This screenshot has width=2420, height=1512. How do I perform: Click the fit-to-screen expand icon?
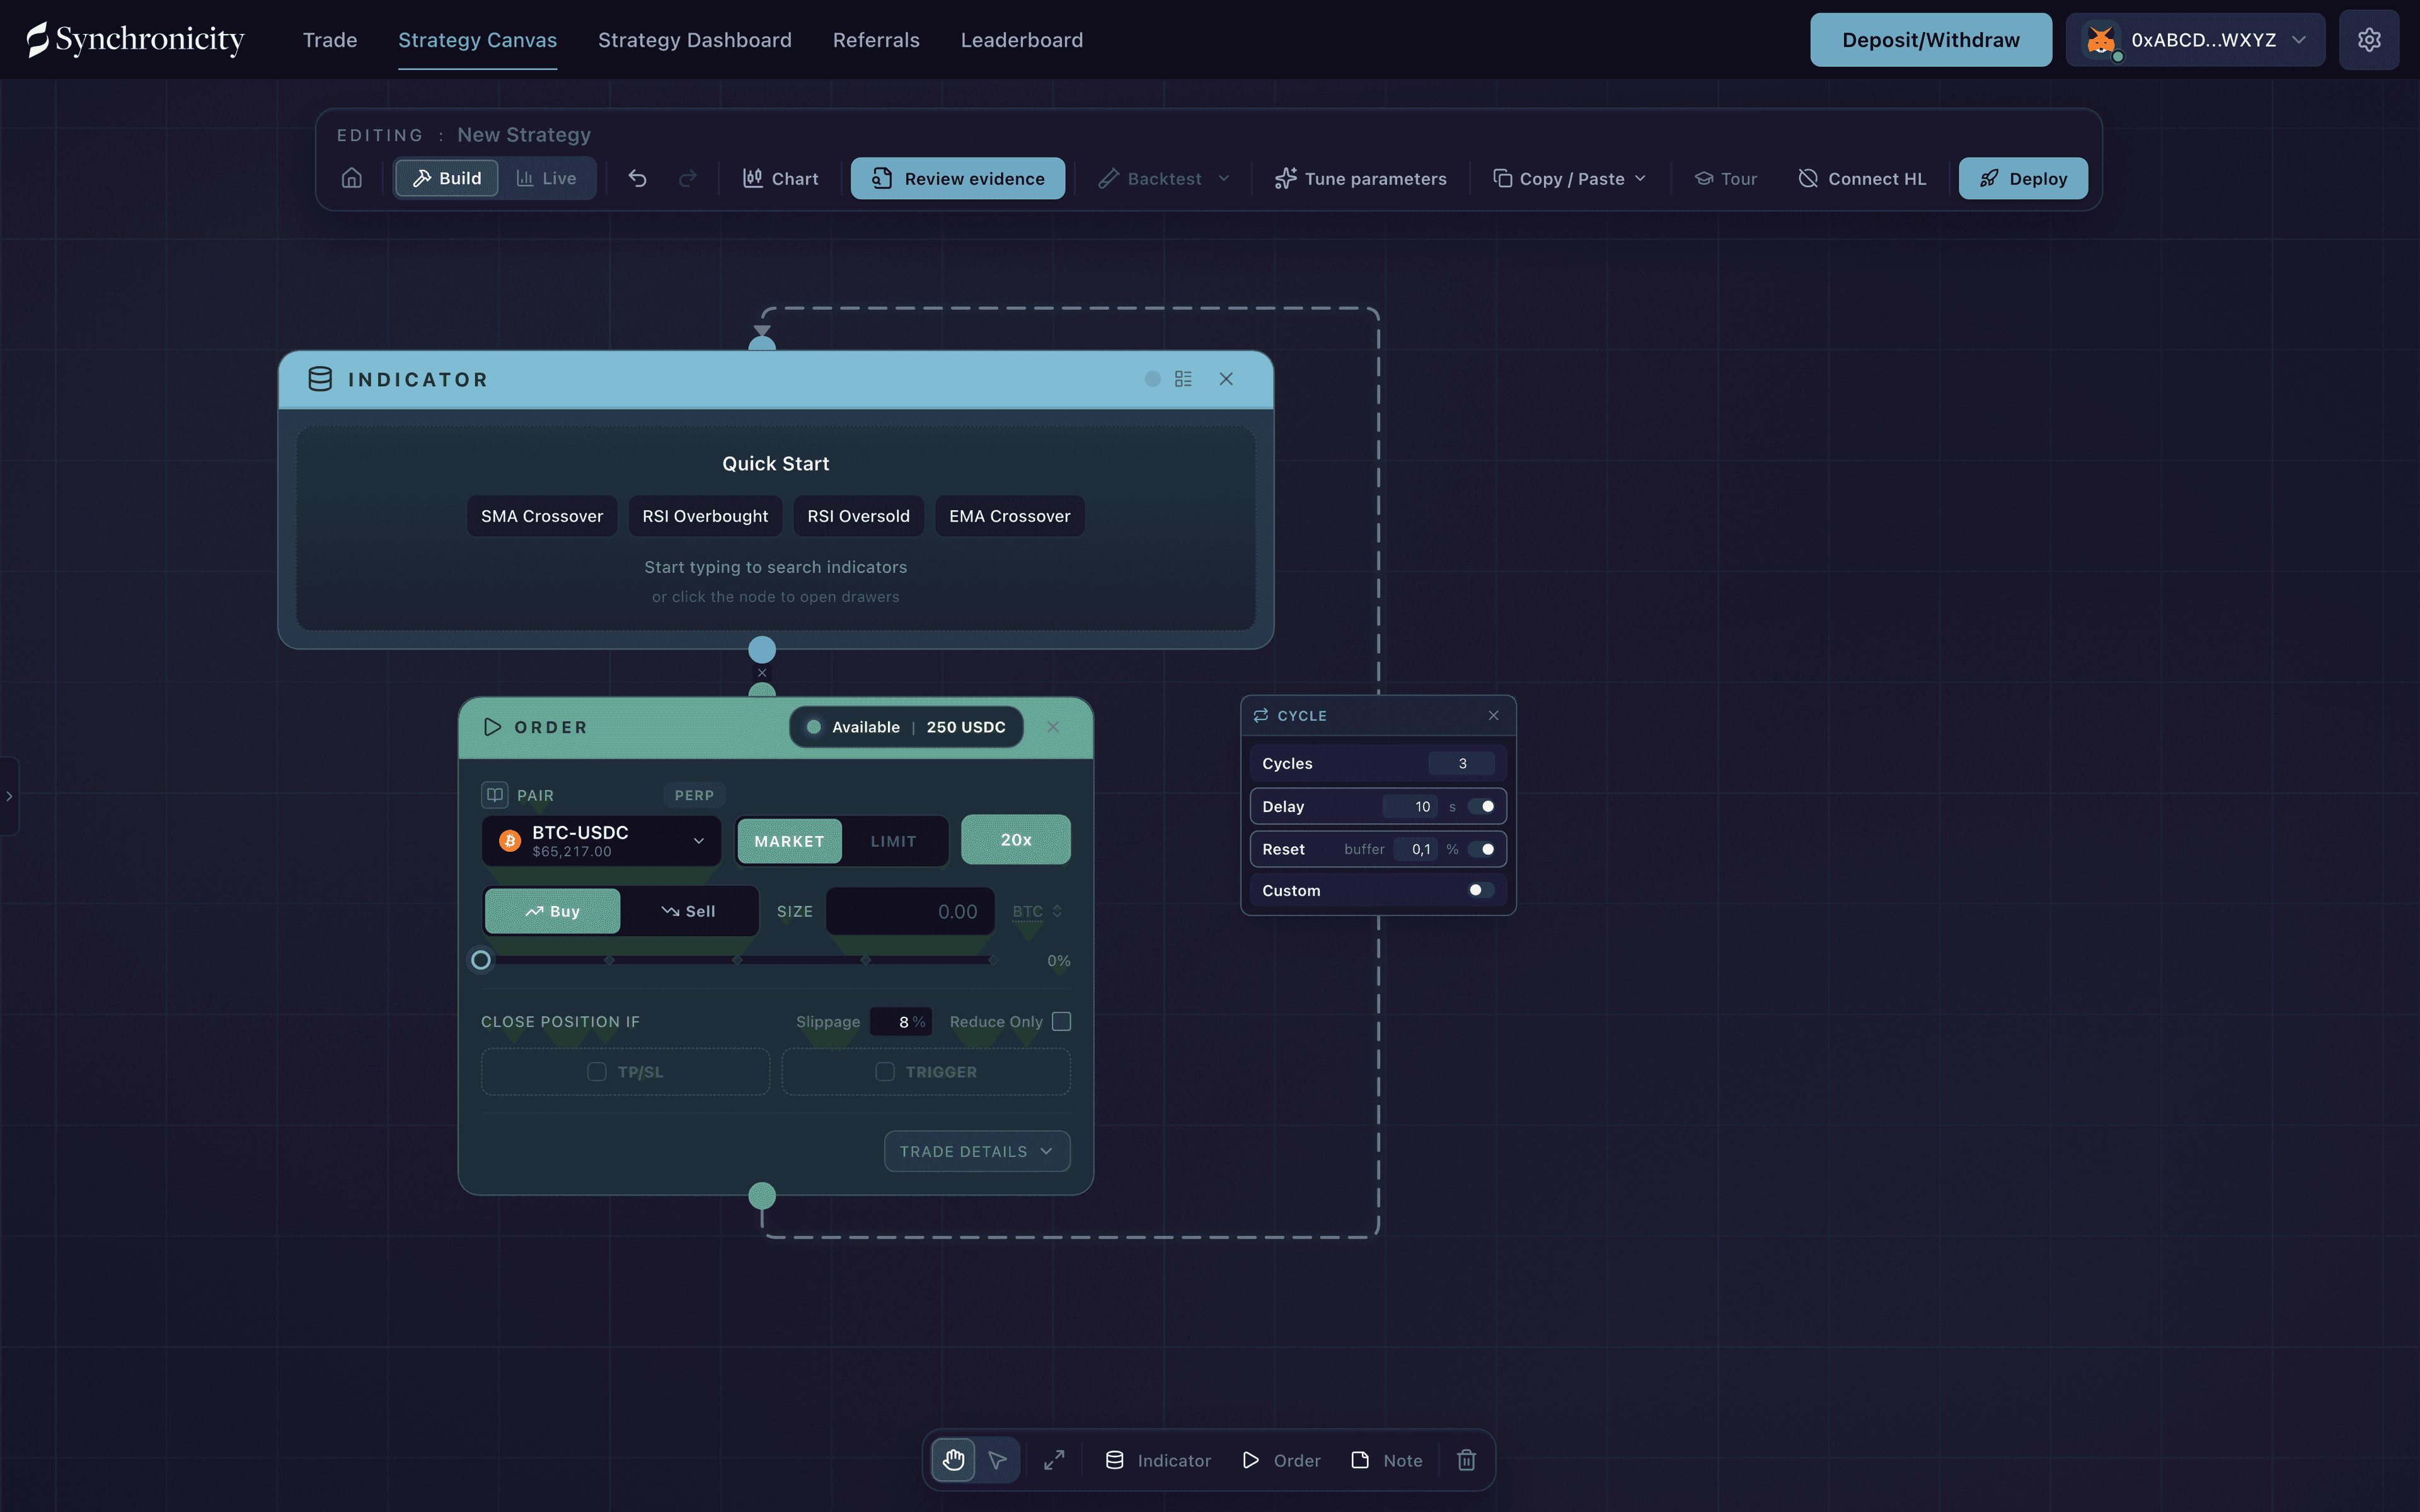1054,1460
